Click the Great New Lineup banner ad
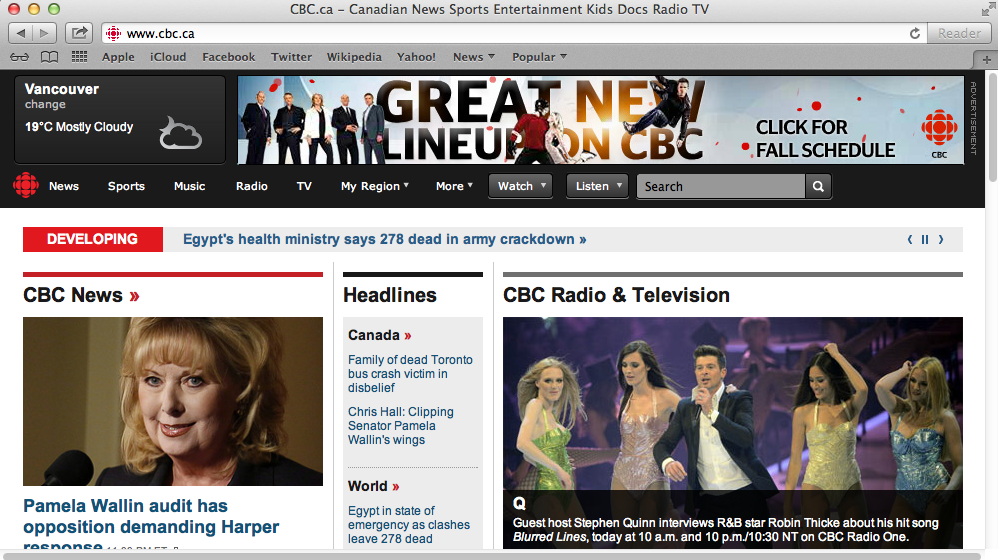 coord(601,120)
